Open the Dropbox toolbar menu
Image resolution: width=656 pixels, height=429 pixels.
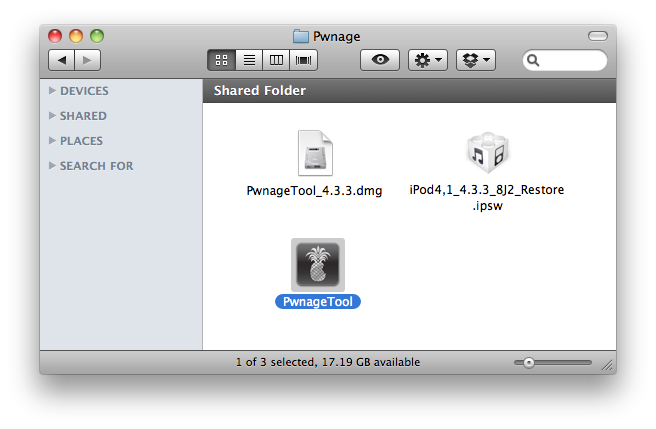(476, 61)
